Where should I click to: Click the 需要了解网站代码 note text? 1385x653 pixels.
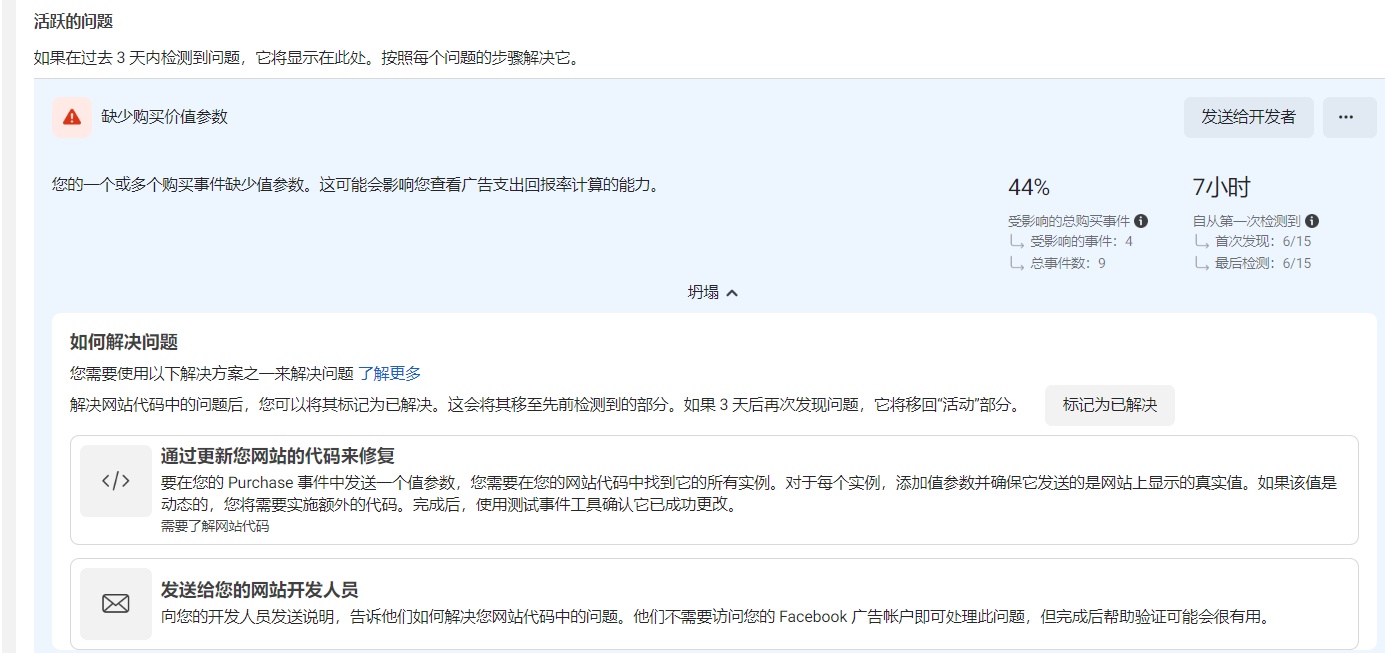[x=214, y=526]
